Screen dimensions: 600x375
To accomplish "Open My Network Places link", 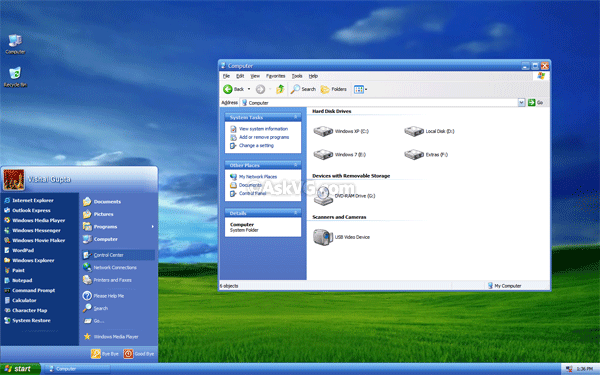I will (x=258, y=177).
